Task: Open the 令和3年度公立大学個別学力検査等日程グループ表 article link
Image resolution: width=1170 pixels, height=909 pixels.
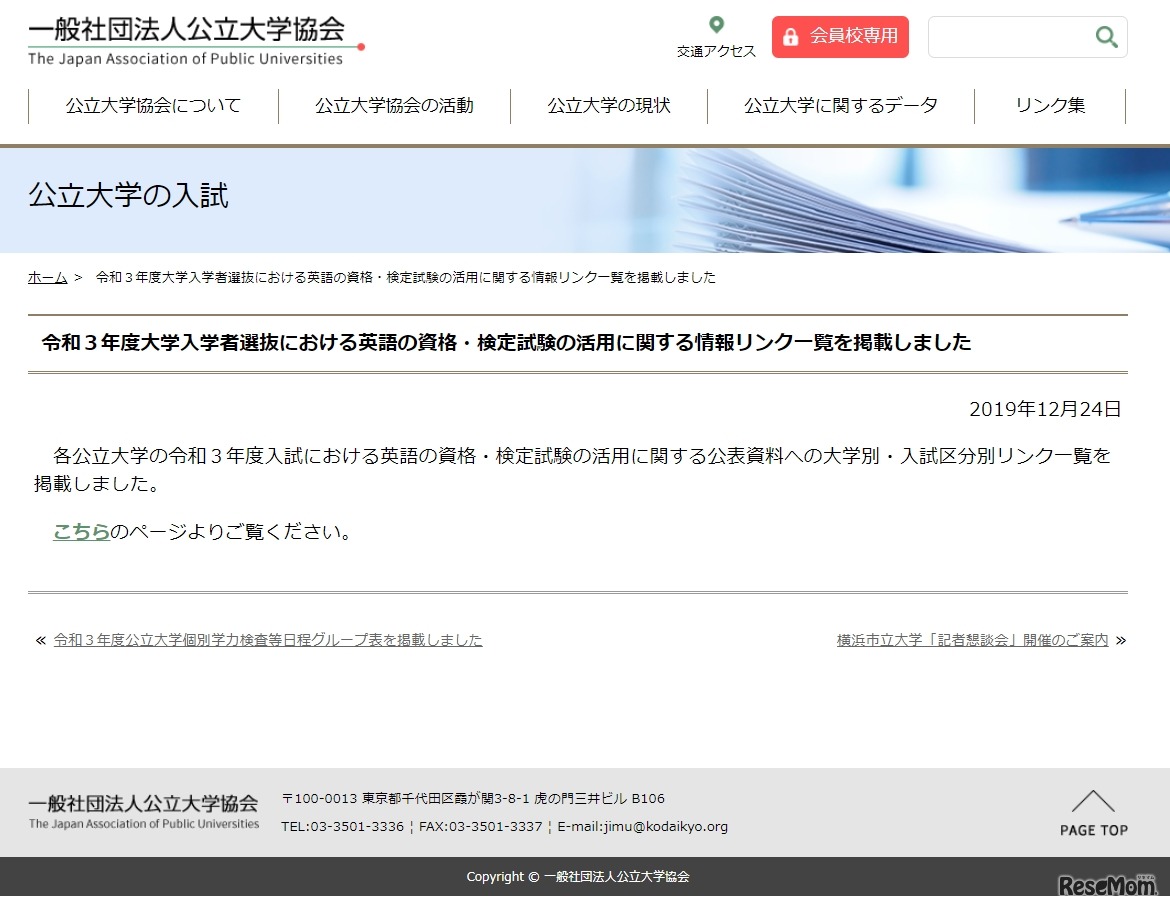Action: pos(267,639)
